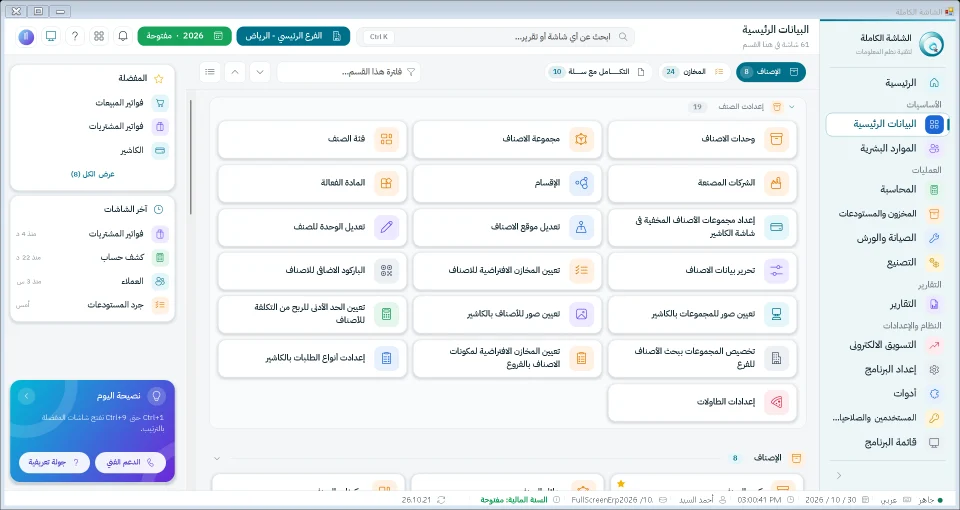Go to الرئيسية in the sidebar
Viewport: 960px width, 510px height.
(x=888, y=83)
